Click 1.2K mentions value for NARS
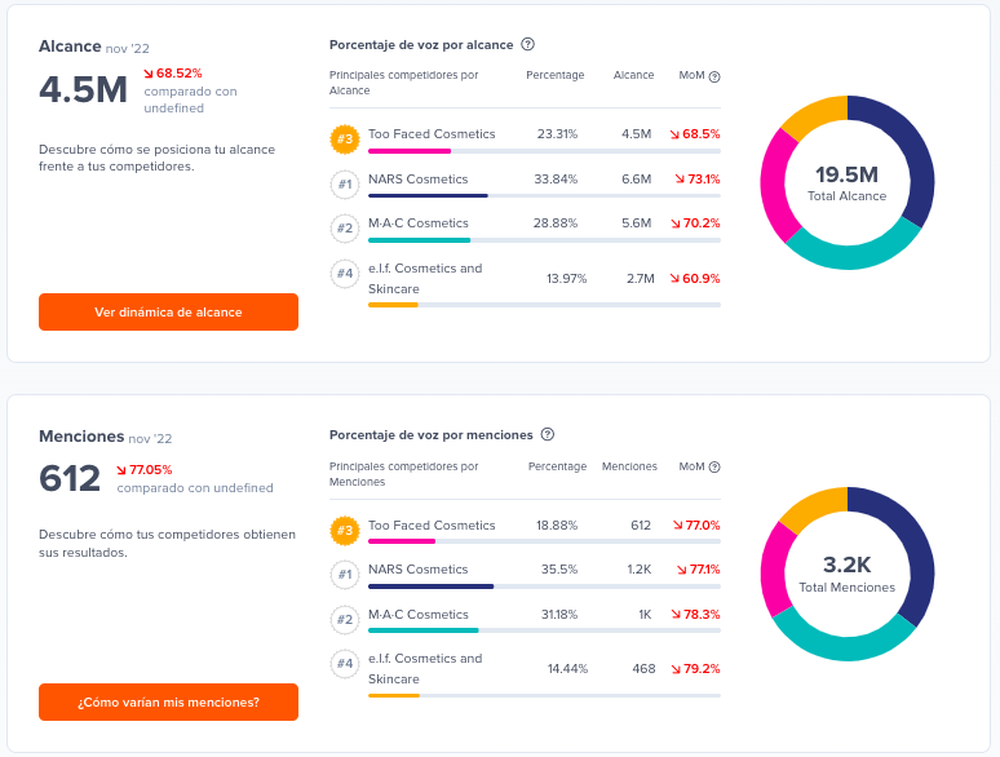 click(x=639, y=570)
